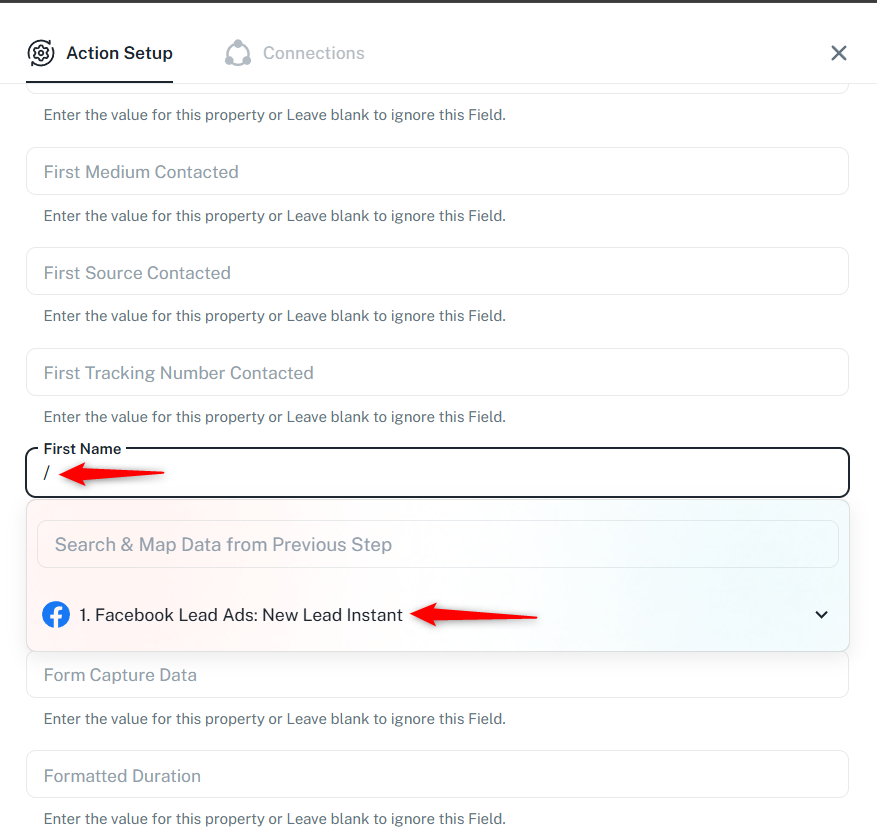
Task: Focus First Tracking Number Contacted field
Action: coord(437,373)
